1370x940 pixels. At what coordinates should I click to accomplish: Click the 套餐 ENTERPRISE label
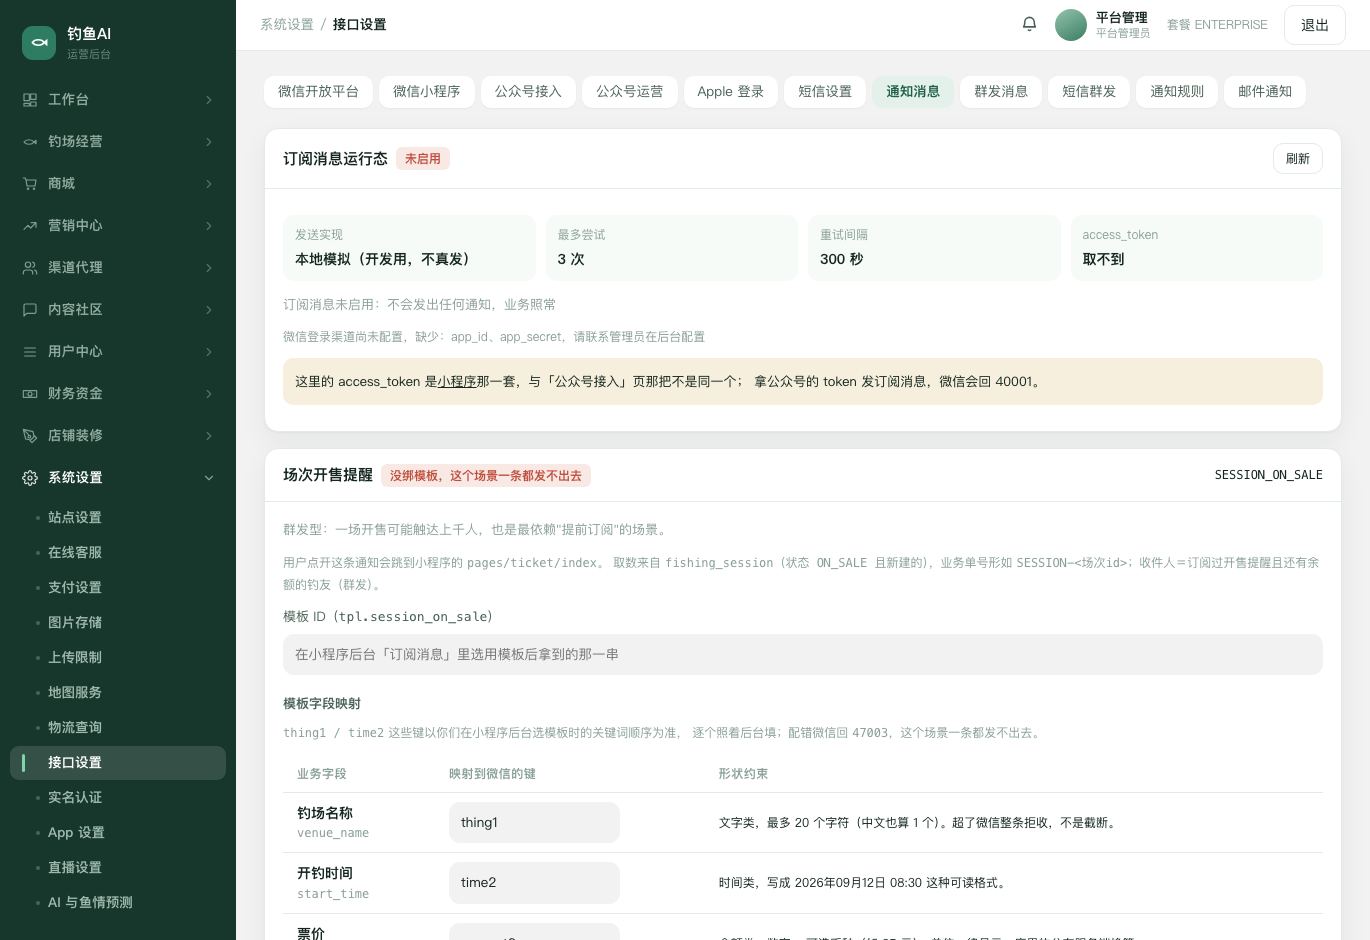coord(1217,25)
